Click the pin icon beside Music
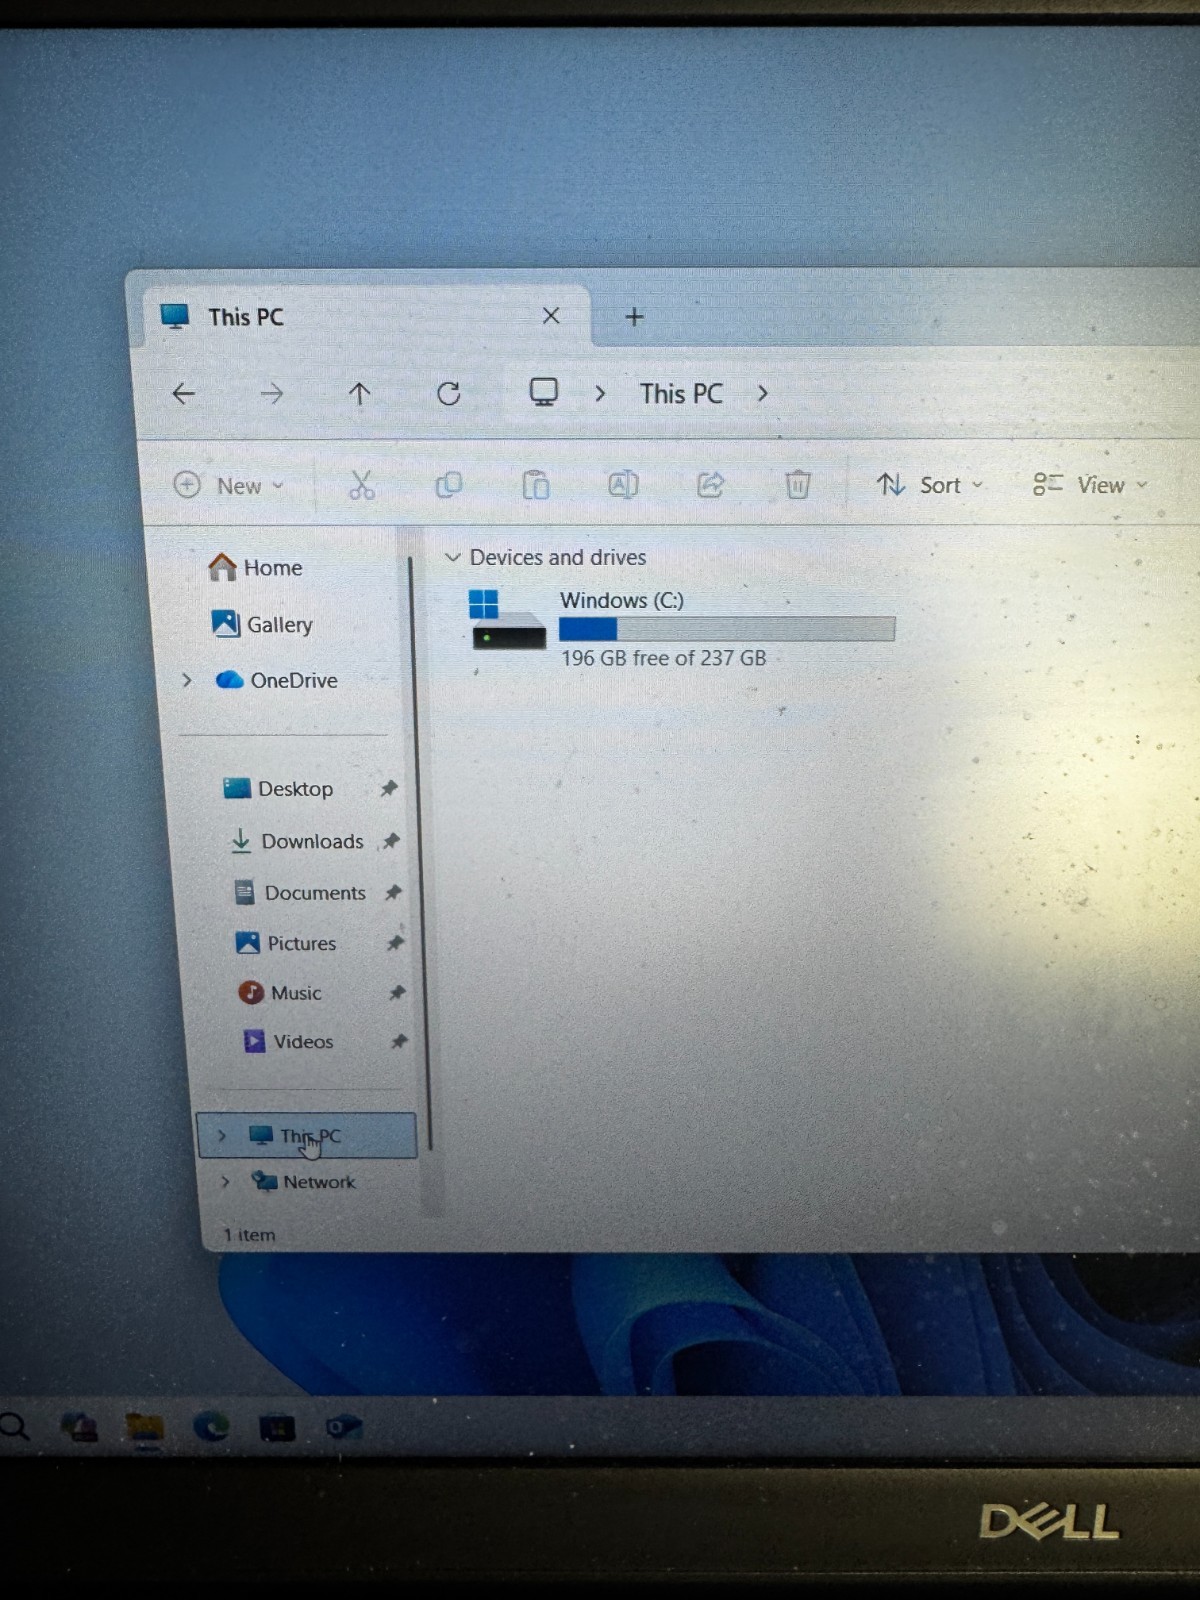This screenshot has height=1600, width=1200. 397,992
